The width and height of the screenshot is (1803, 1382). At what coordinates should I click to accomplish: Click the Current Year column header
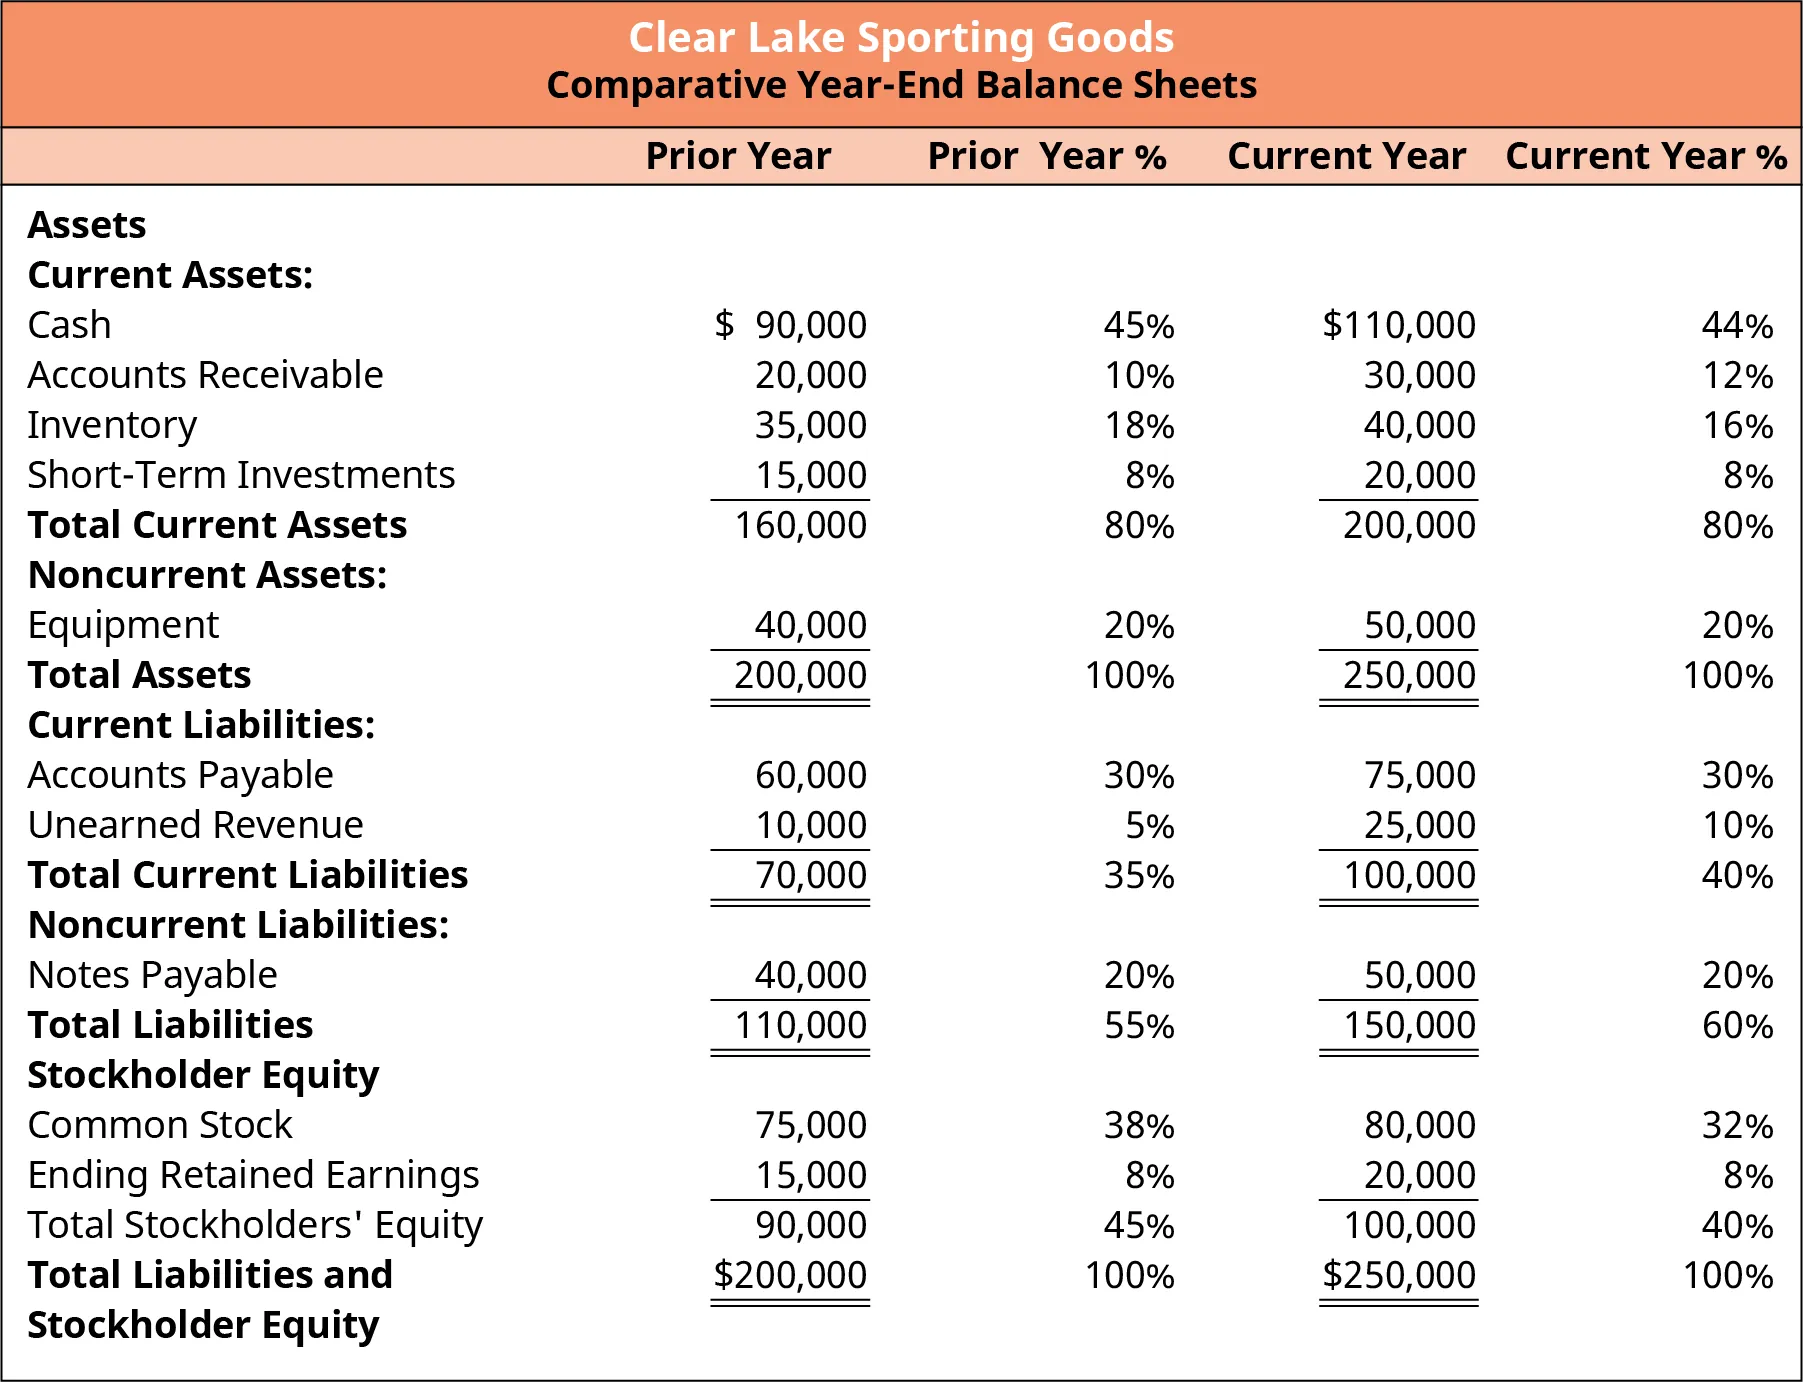1346,157
